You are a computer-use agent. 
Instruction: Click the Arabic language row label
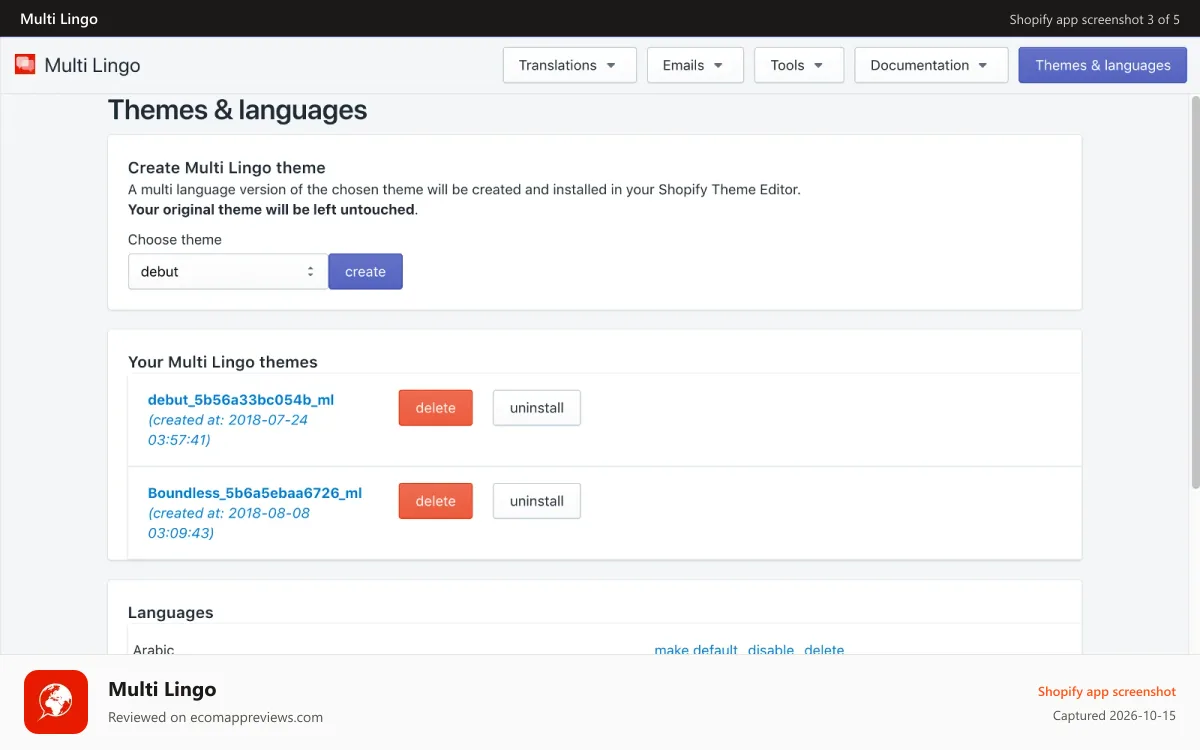coord(154,650)
